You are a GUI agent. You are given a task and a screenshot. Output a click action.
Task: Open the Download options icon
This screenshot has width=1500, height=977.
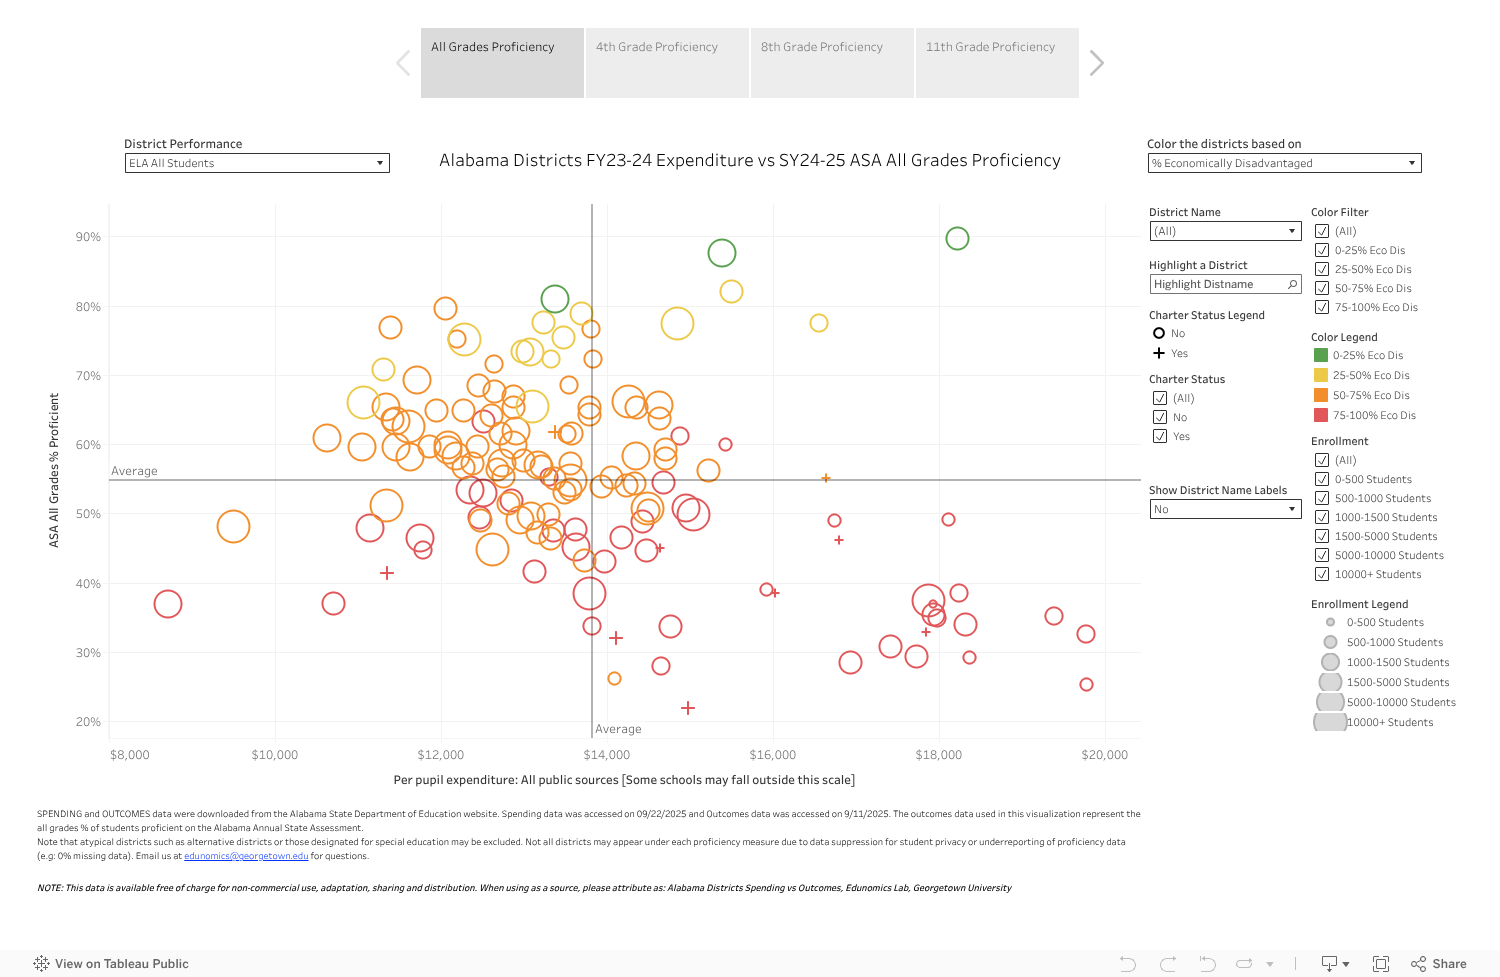coord(1330,963)
